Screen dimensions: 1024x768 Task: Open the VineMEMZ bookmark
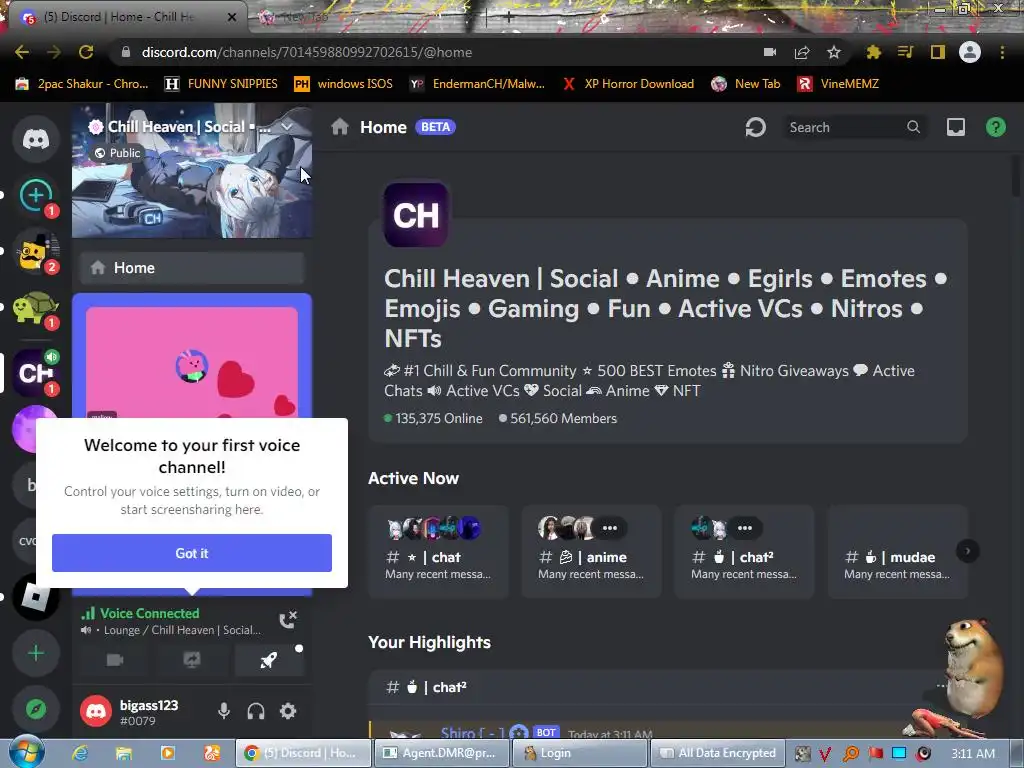pyautogui.click(x=839, y=84)
